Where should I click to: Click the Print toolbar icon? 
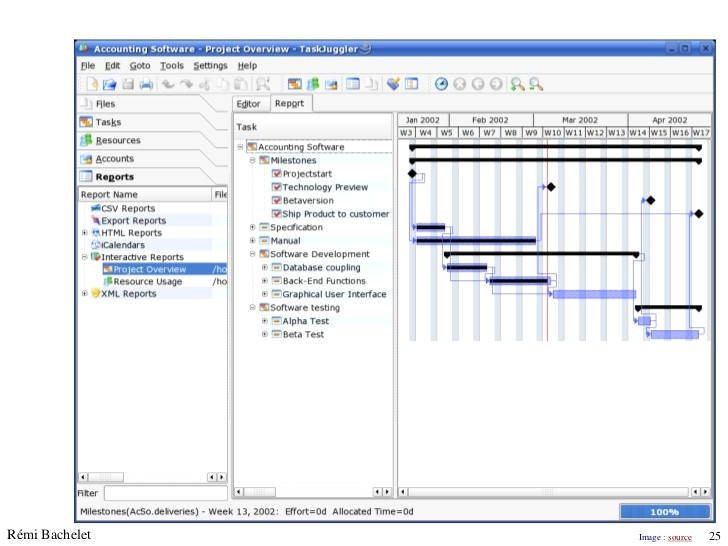(x=146, y=85)
